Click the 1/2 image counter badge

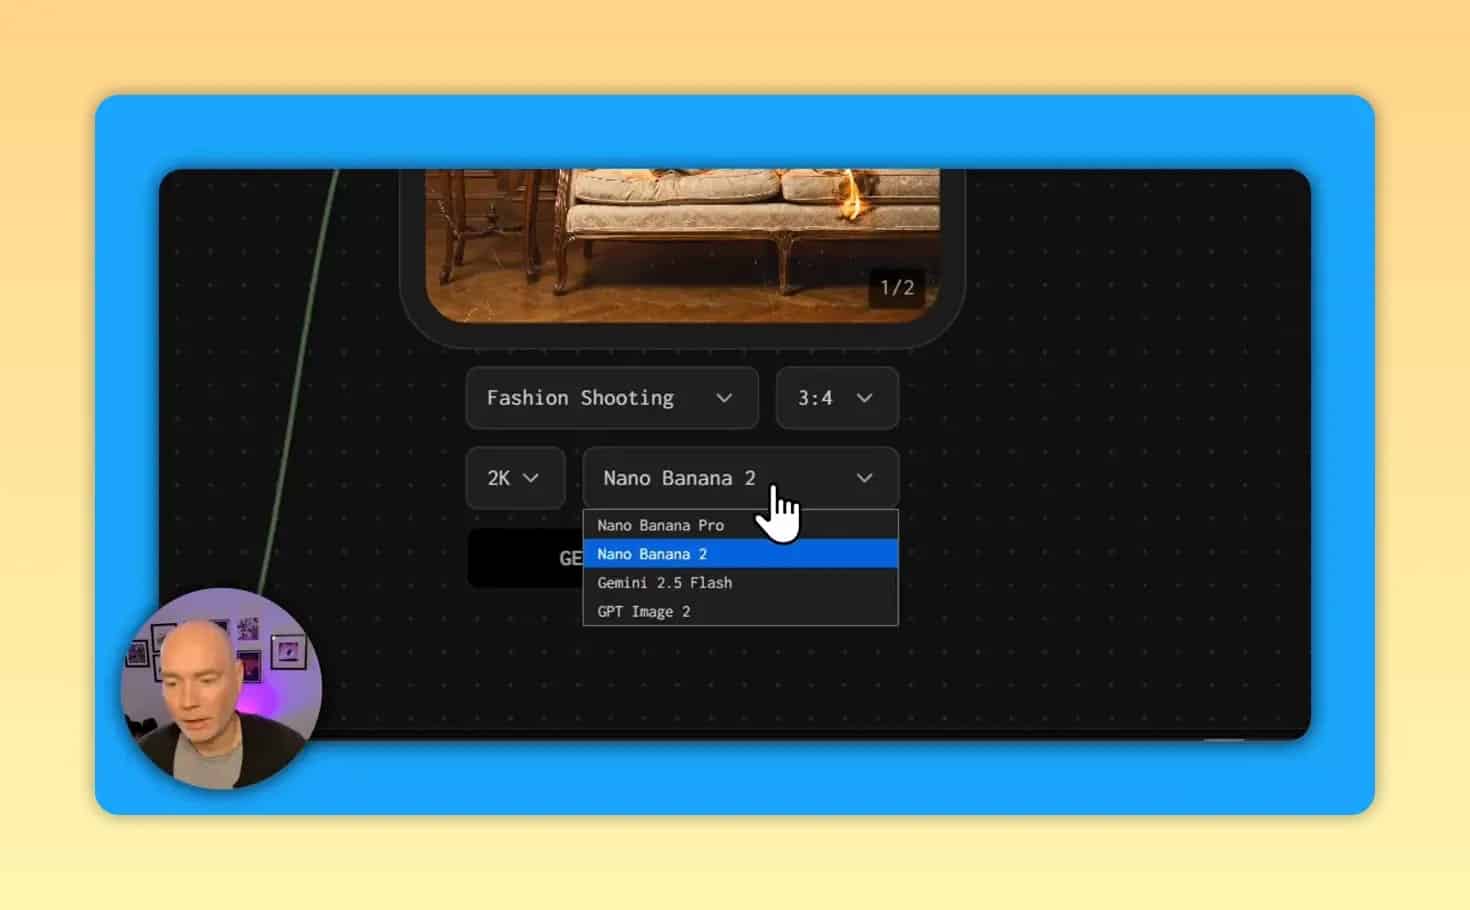(x=897, y=288)
